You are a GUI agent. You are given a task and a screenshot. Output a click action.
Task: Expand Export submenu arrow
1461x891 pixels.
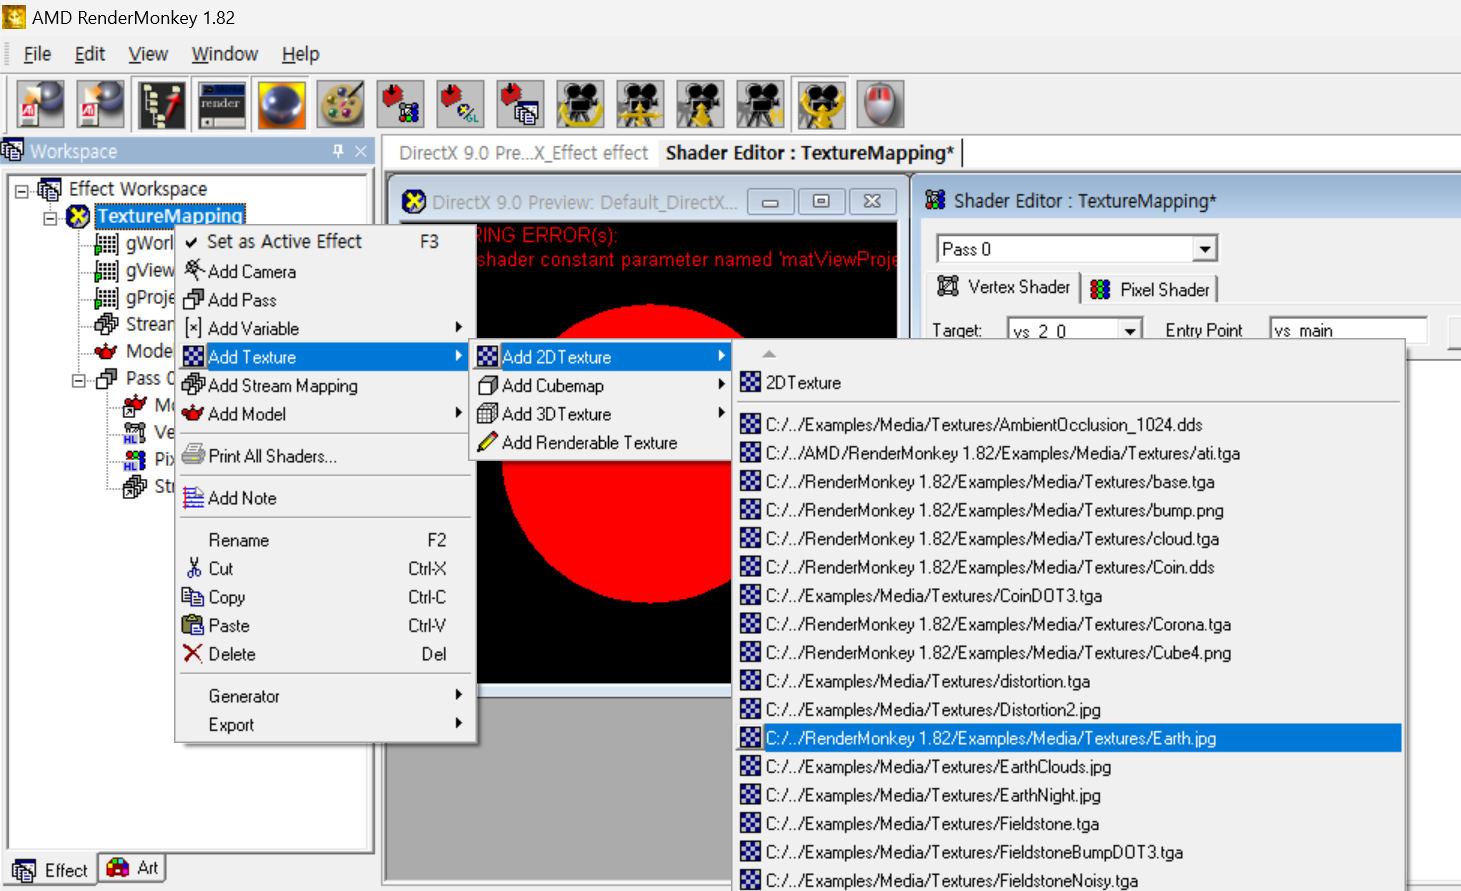(459, 723)
